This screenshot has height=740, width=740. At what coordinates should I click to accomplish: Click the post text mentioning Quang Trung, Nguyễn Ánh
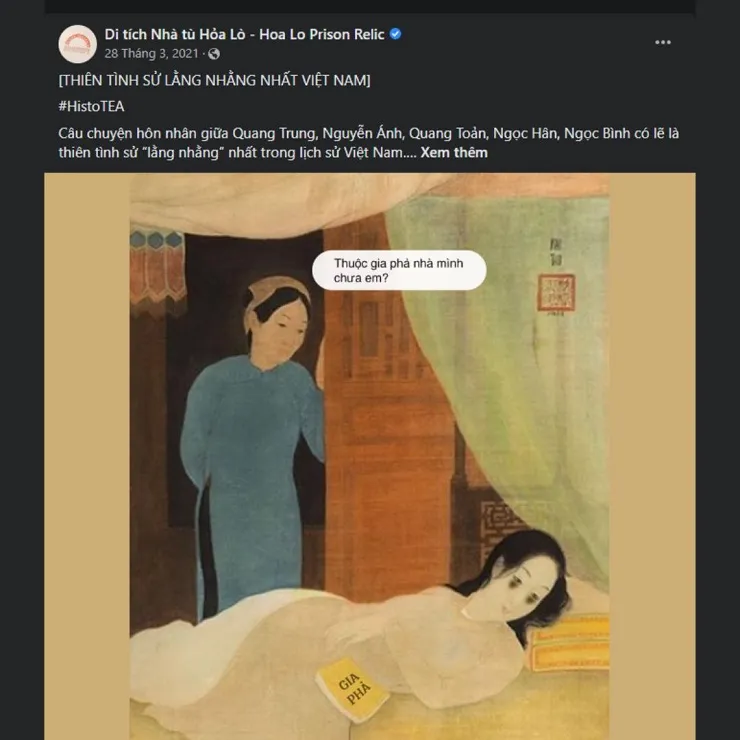tap(368, 143)
